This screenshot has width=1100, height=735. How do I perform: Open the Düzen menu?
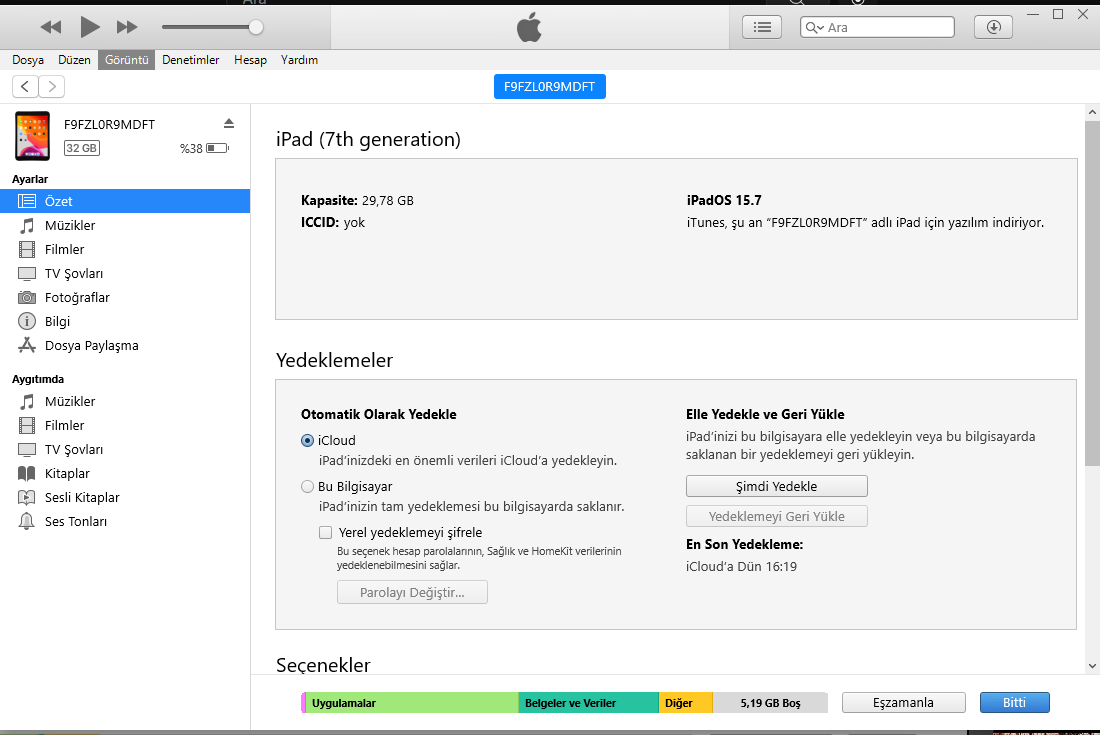74,60
